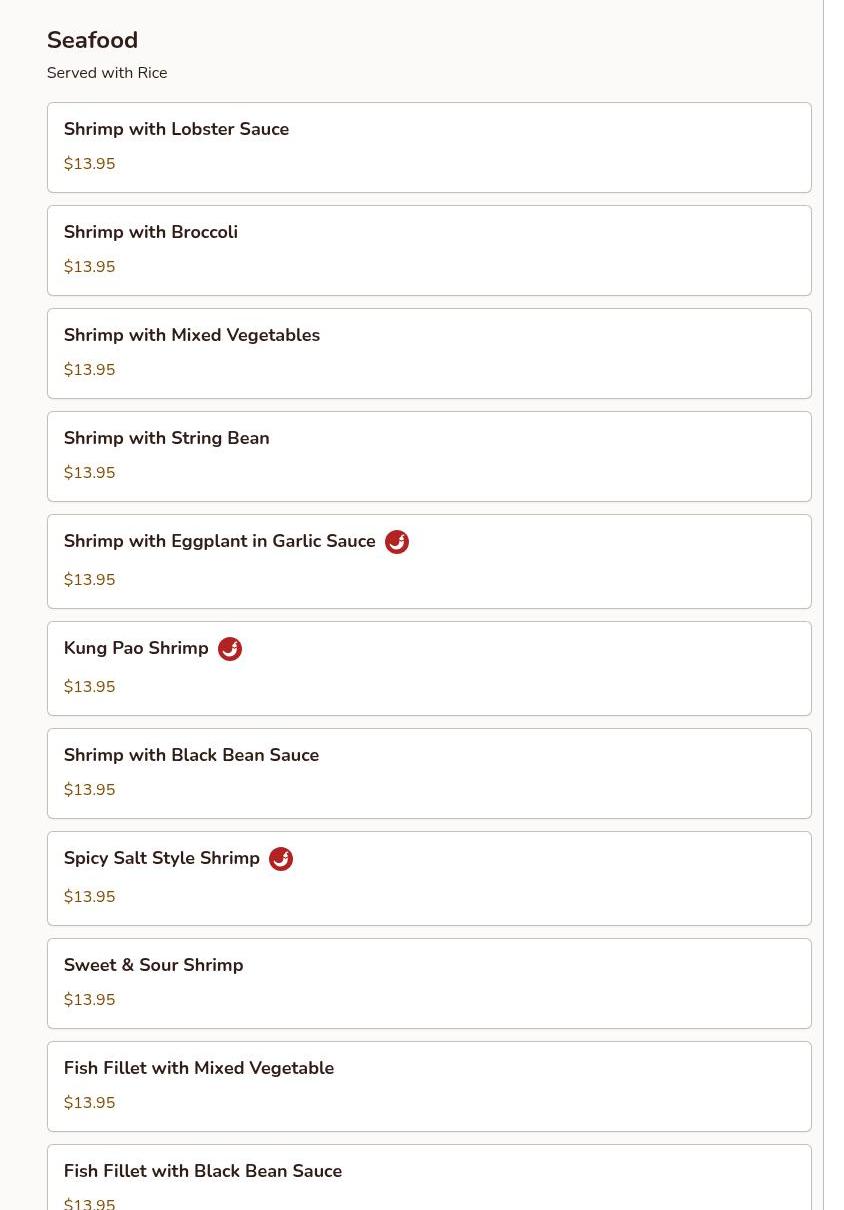Viewport: 844px width, 1210px height.
Task: Click the chili pepper icon next to Kung Pao Shrimp
Action: click(230, 649)
